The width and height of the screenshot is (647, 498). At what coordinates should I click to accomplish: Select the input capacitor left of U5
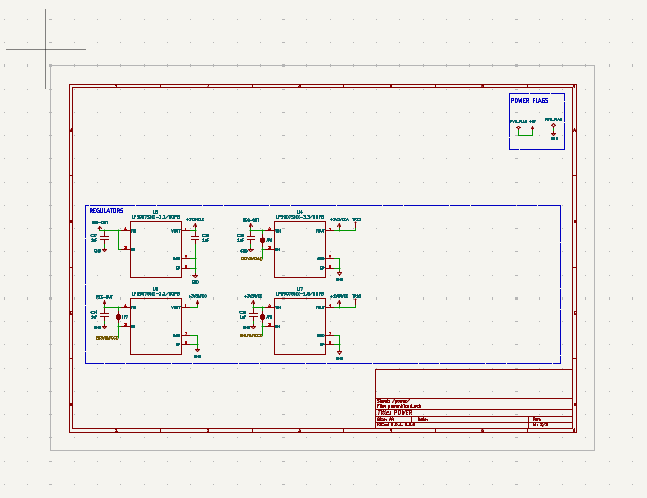(x=104, y=239)
